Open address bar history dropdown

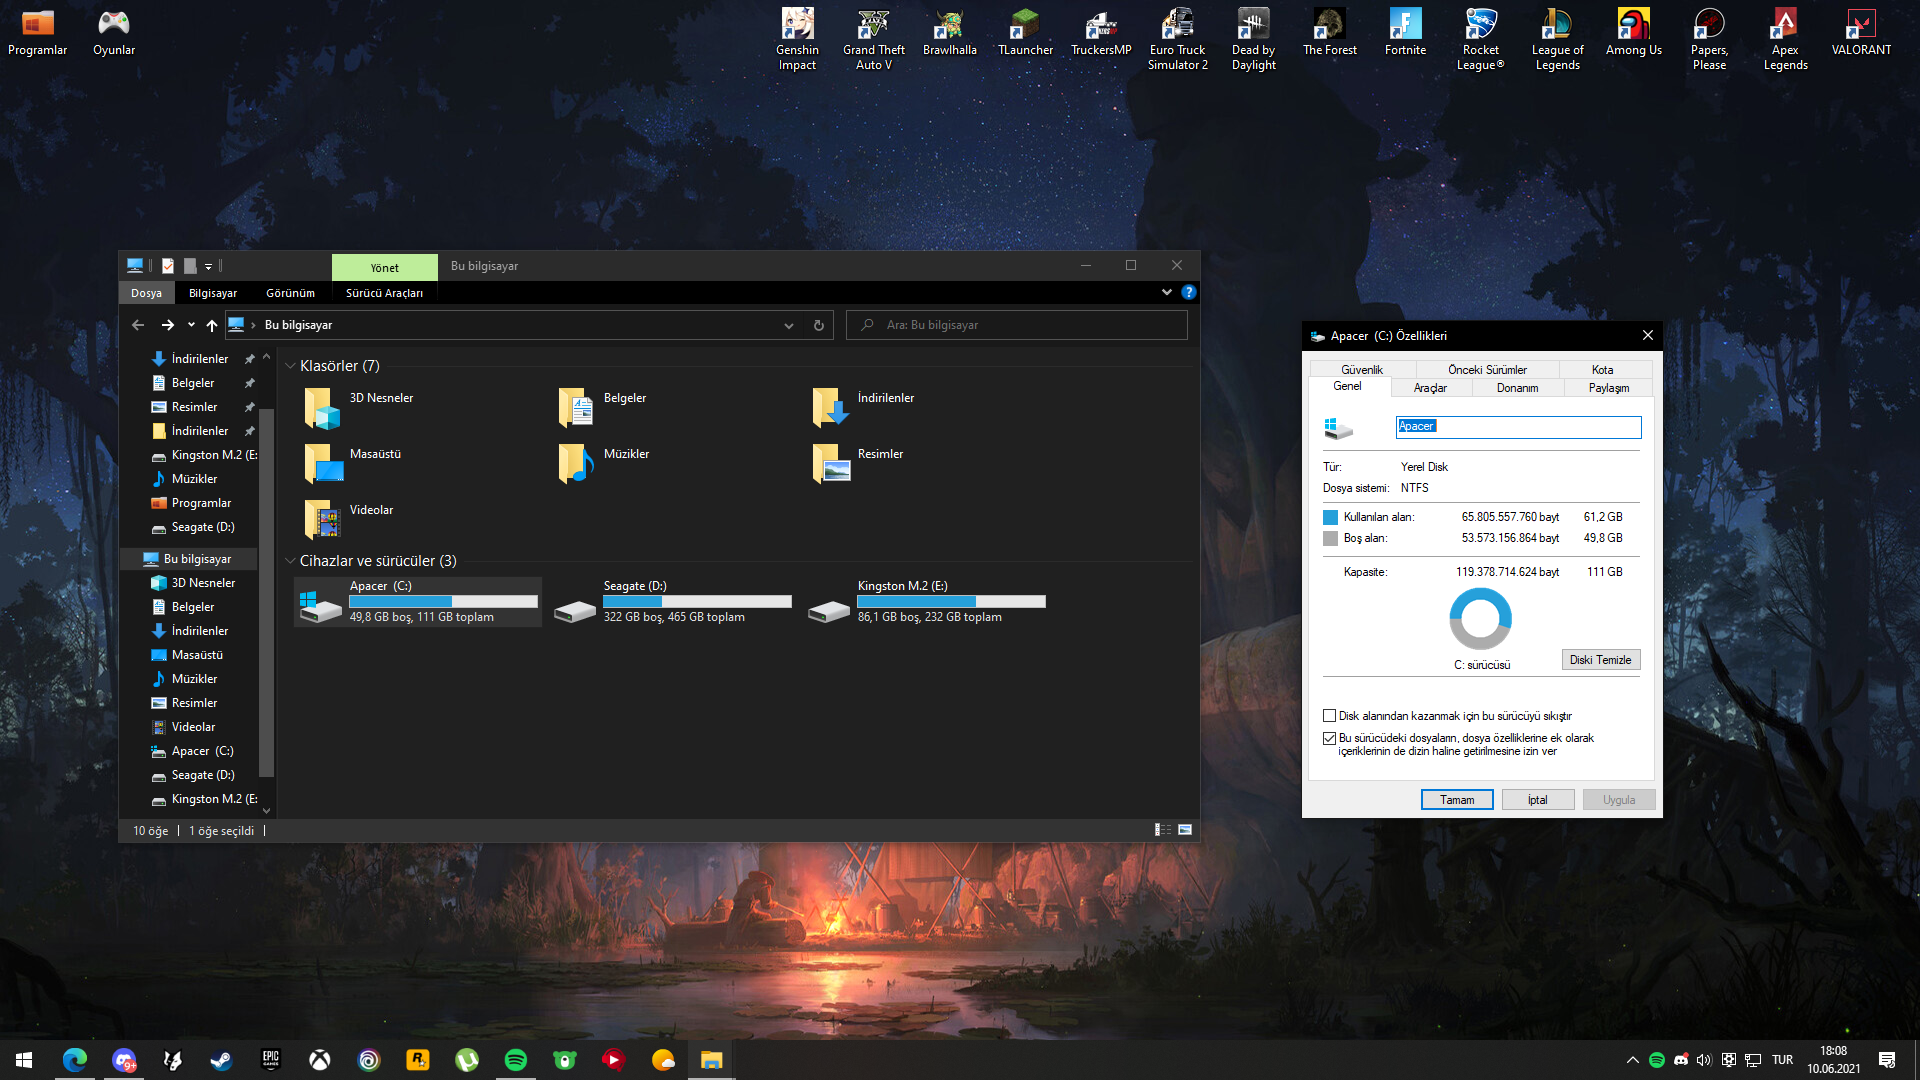788,325
